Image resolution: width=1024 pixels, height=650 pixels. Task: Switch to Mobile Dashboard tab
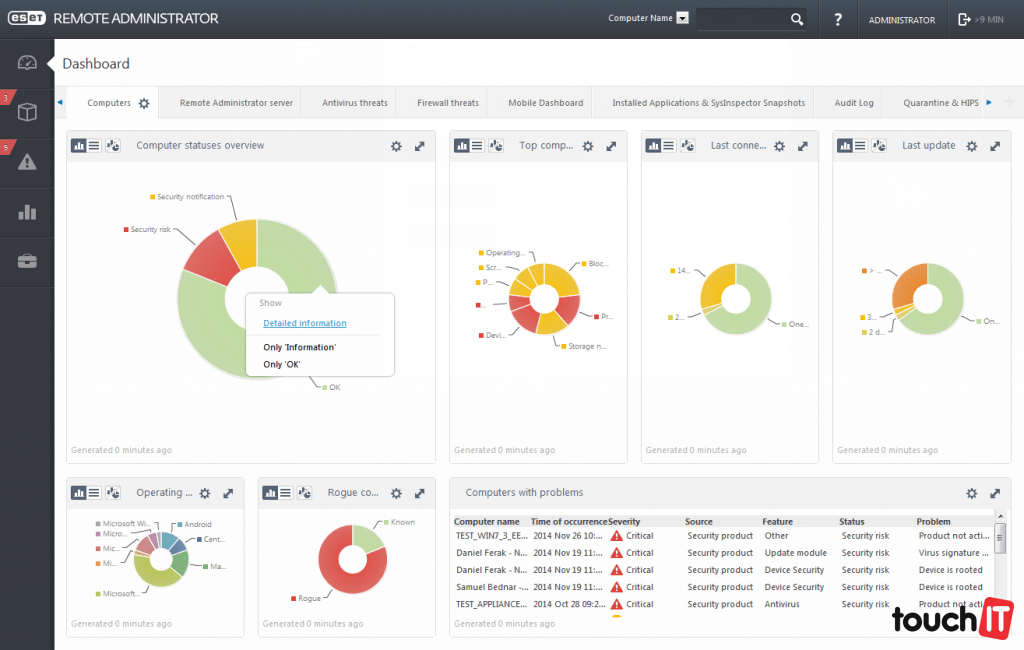pos(546,103)
